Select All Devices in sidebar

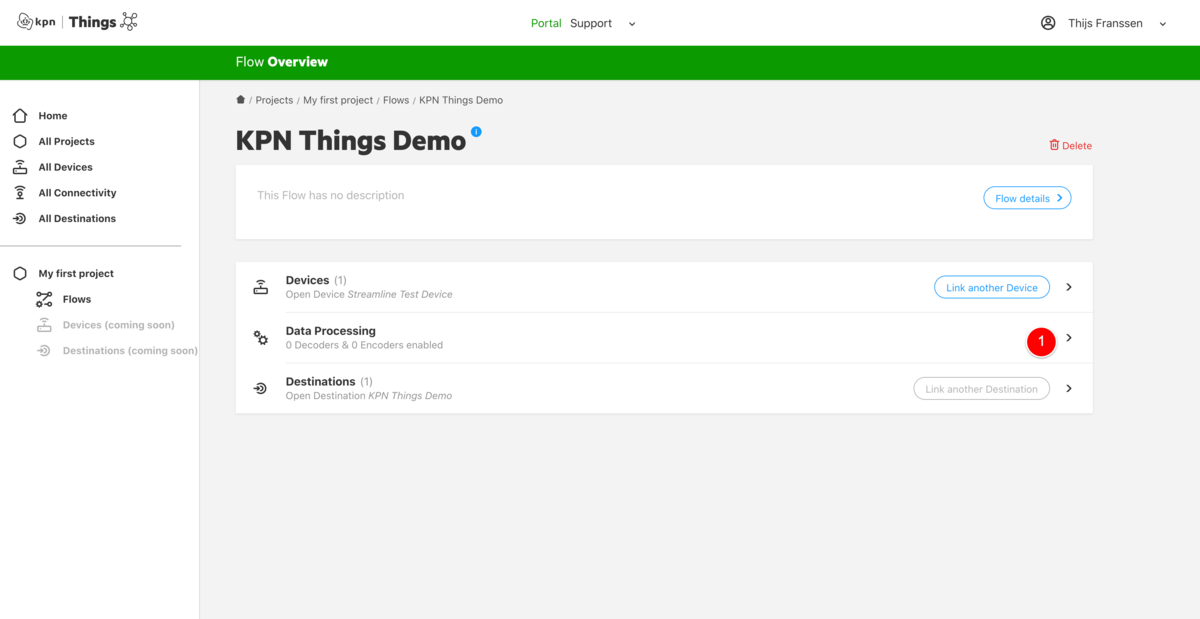click(x=66, y=167)
